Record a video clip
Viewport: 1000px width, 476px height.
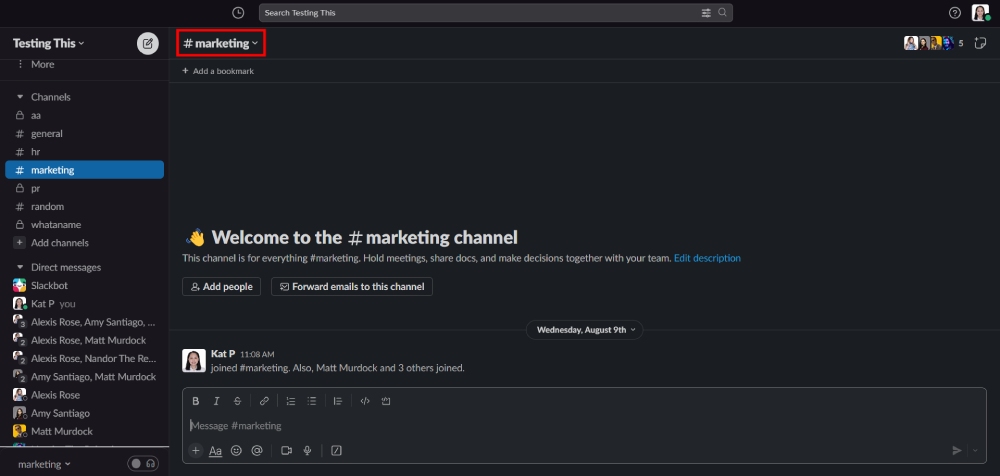click(286, 450)
